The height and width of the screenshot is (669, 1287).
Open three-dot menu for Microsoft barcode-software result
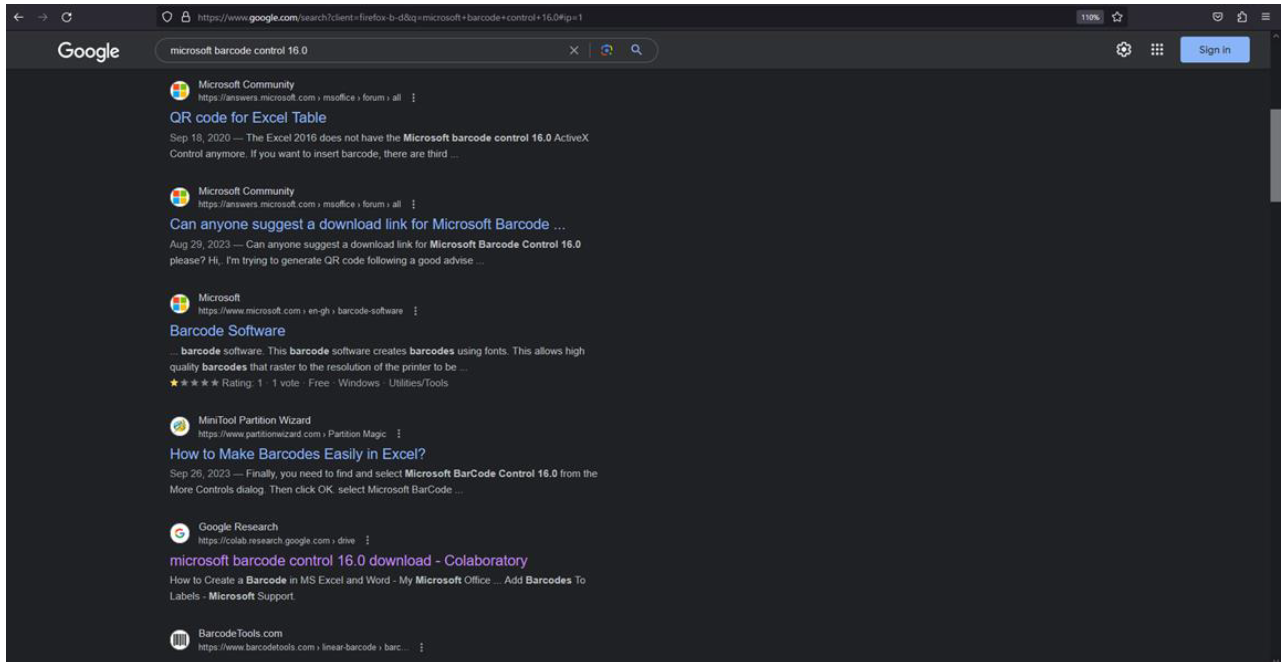point(415,311)
